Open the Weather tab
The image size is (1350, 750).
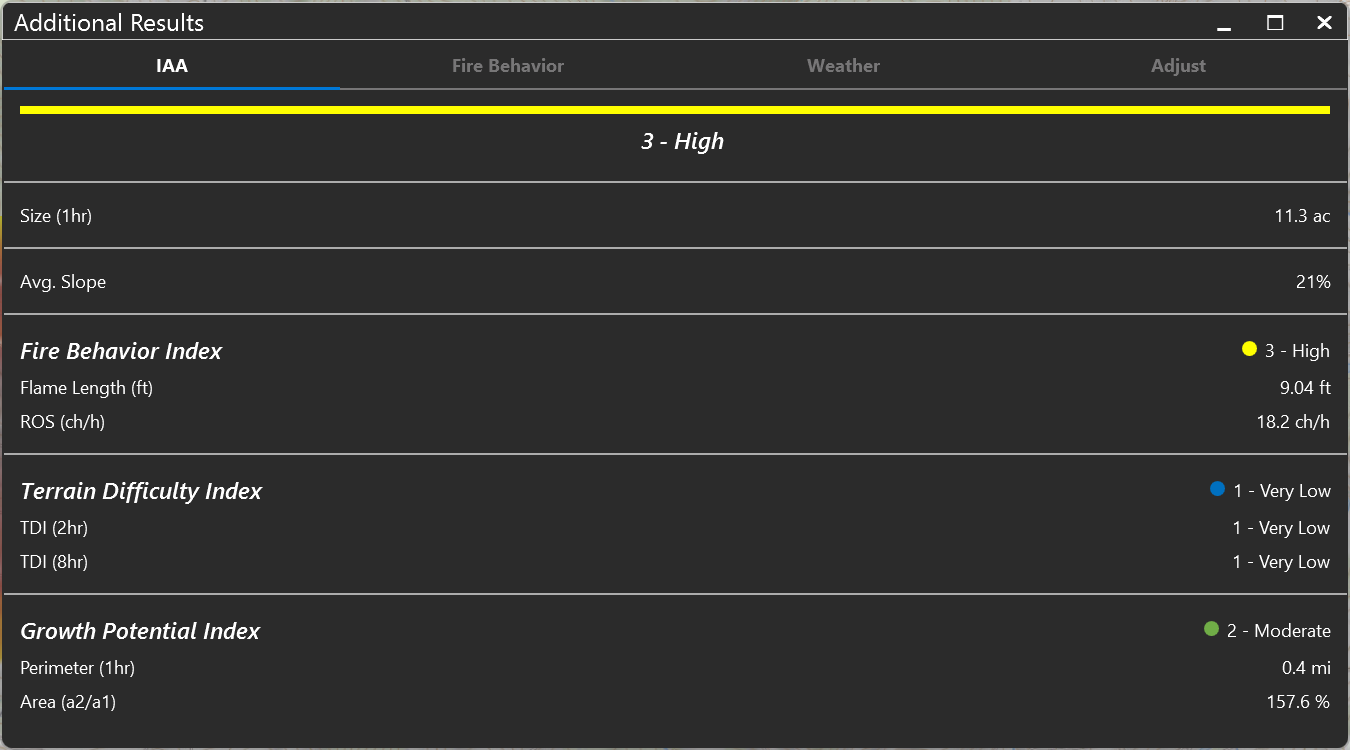tap(843, 66)
